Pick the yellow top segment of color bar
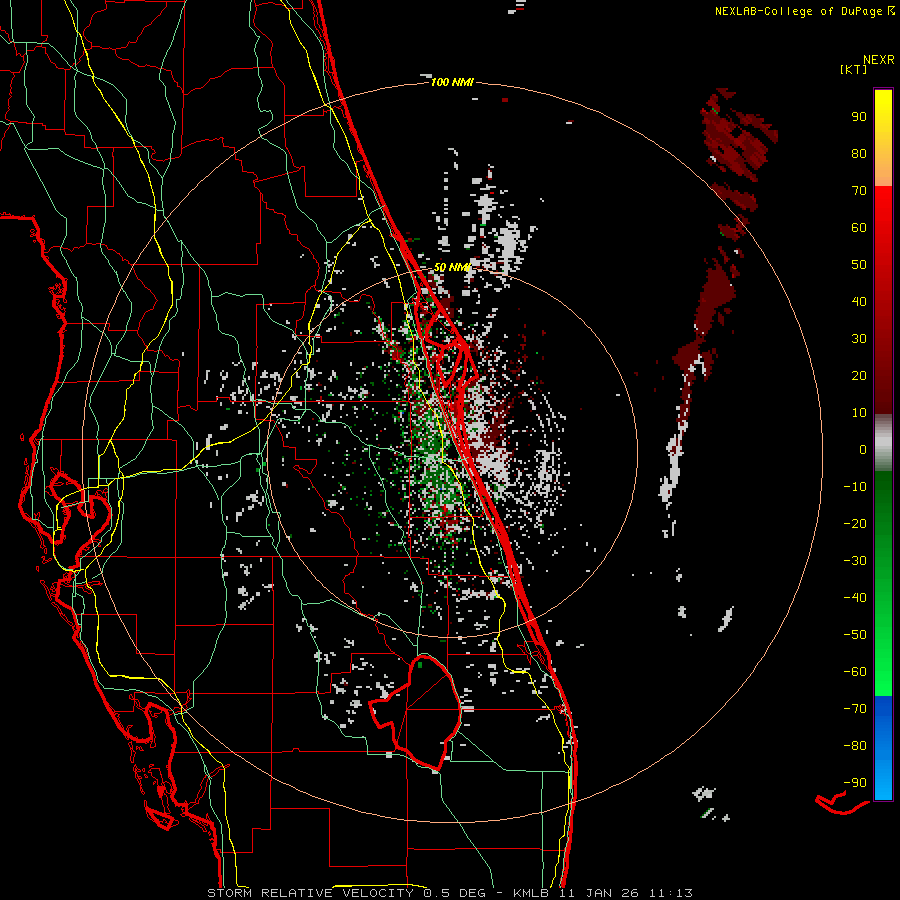 (x=883, y=138)
